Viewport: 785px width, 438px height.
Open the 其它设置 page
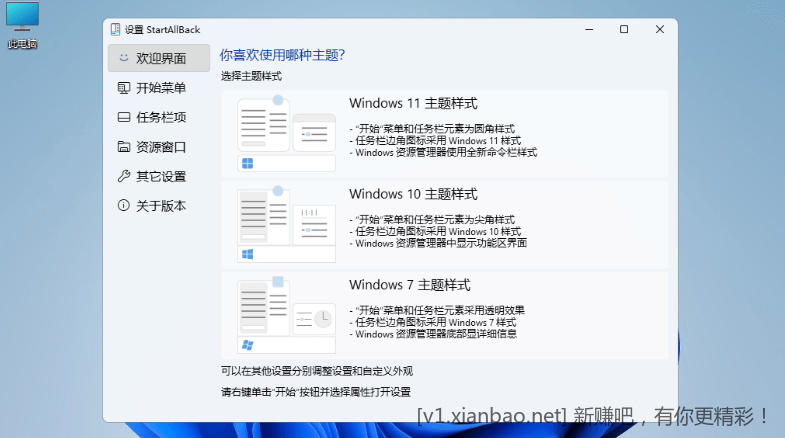pos(159,176)
